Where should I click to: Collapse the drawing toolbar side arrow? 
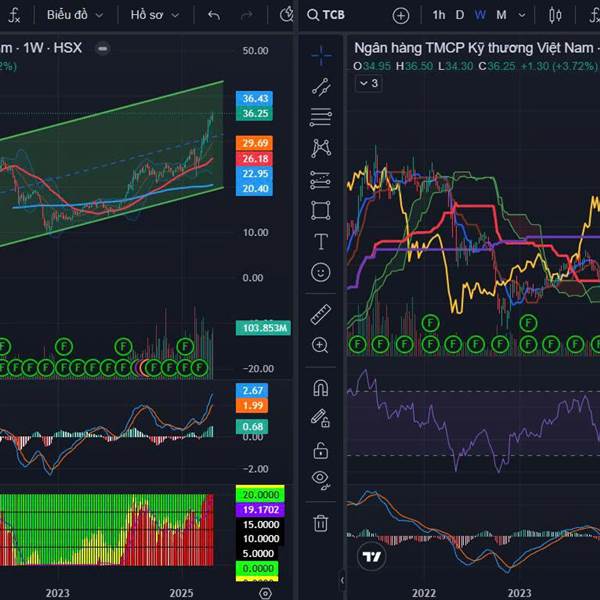[342, 580]
